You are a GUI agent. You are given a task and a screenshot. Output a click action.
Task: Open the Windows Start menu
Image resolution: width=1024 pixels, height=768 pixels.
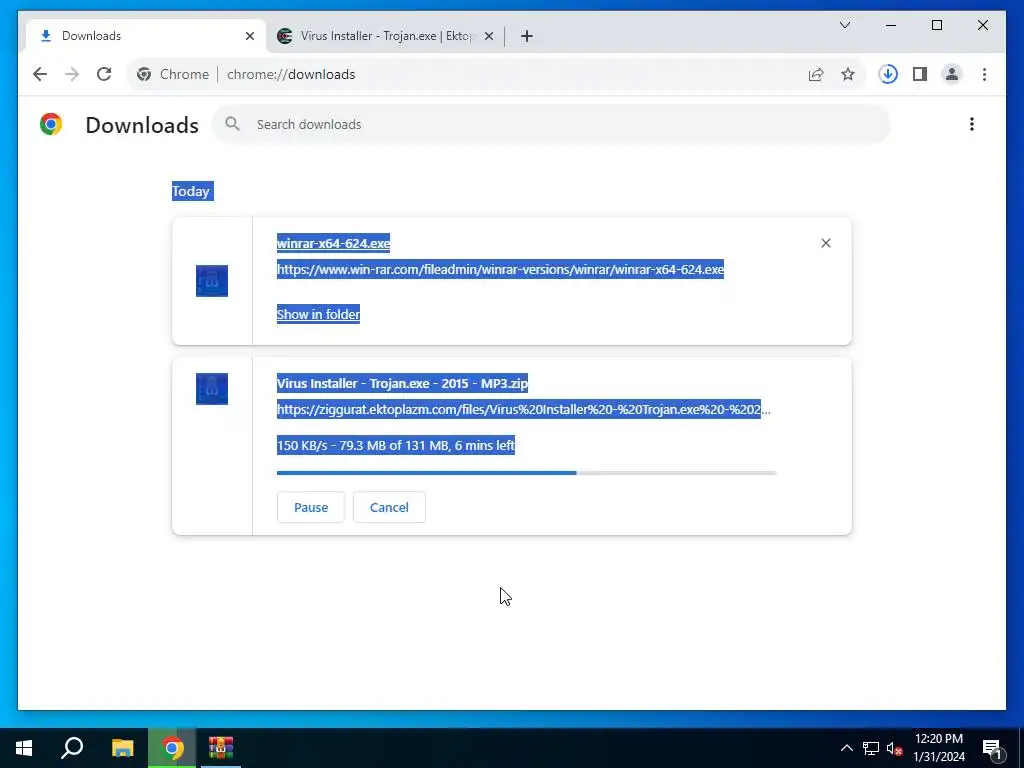tap(24, 748)
